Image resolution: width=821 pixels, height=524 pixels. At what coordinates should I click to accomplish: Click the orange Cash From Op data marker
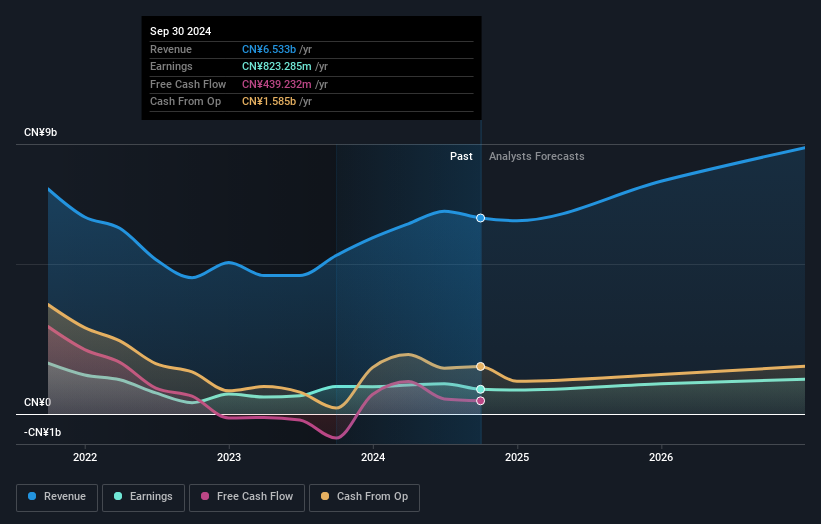pos(480,366)
